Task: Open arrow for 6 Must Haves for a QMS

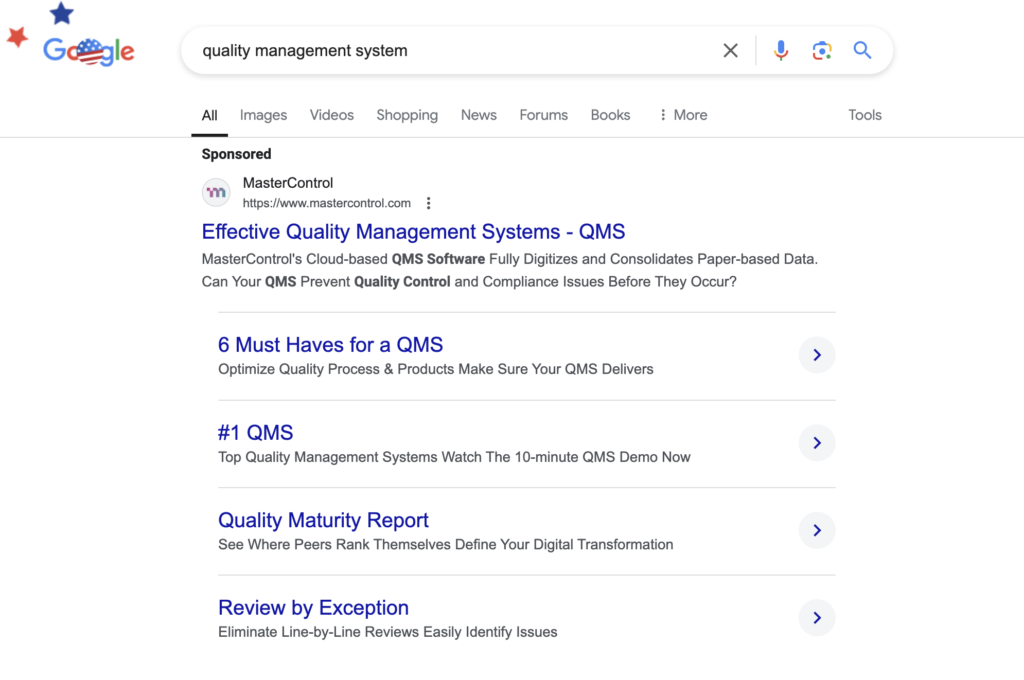Action: pos(817,355)
